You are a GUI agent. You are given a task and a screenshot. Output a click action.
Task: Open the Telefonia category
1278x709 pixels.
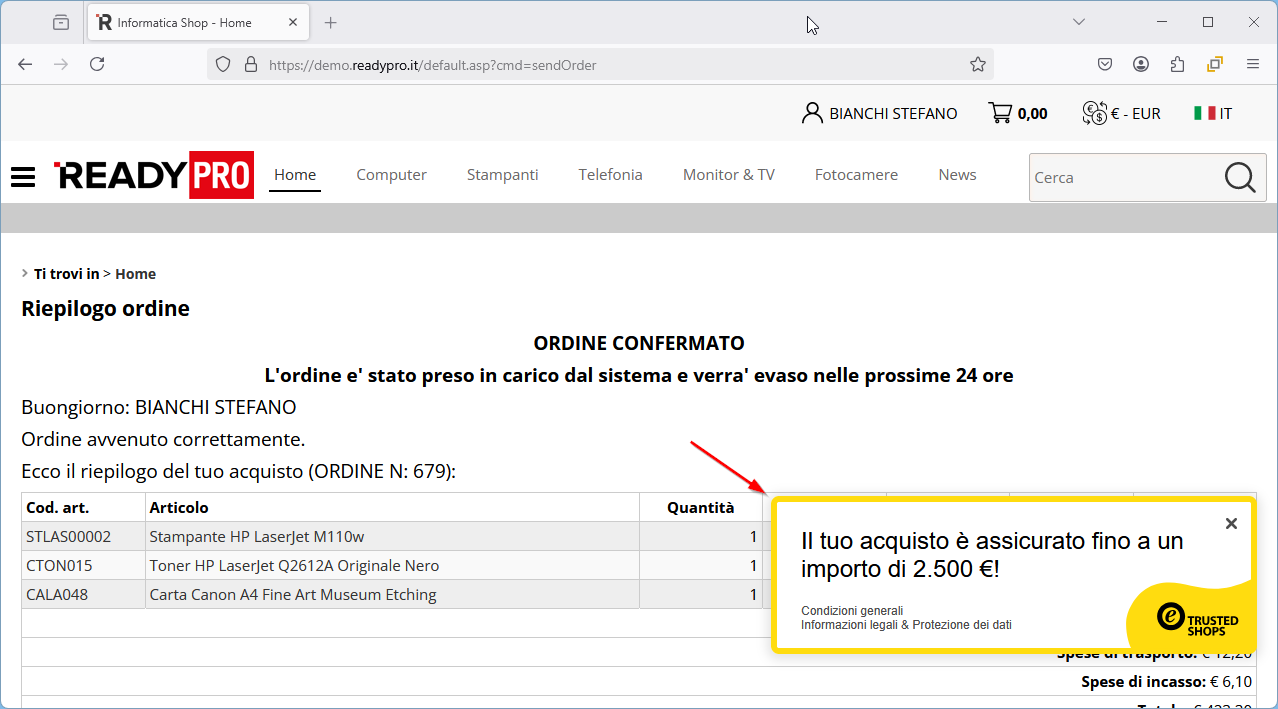[x=610, y=175]
